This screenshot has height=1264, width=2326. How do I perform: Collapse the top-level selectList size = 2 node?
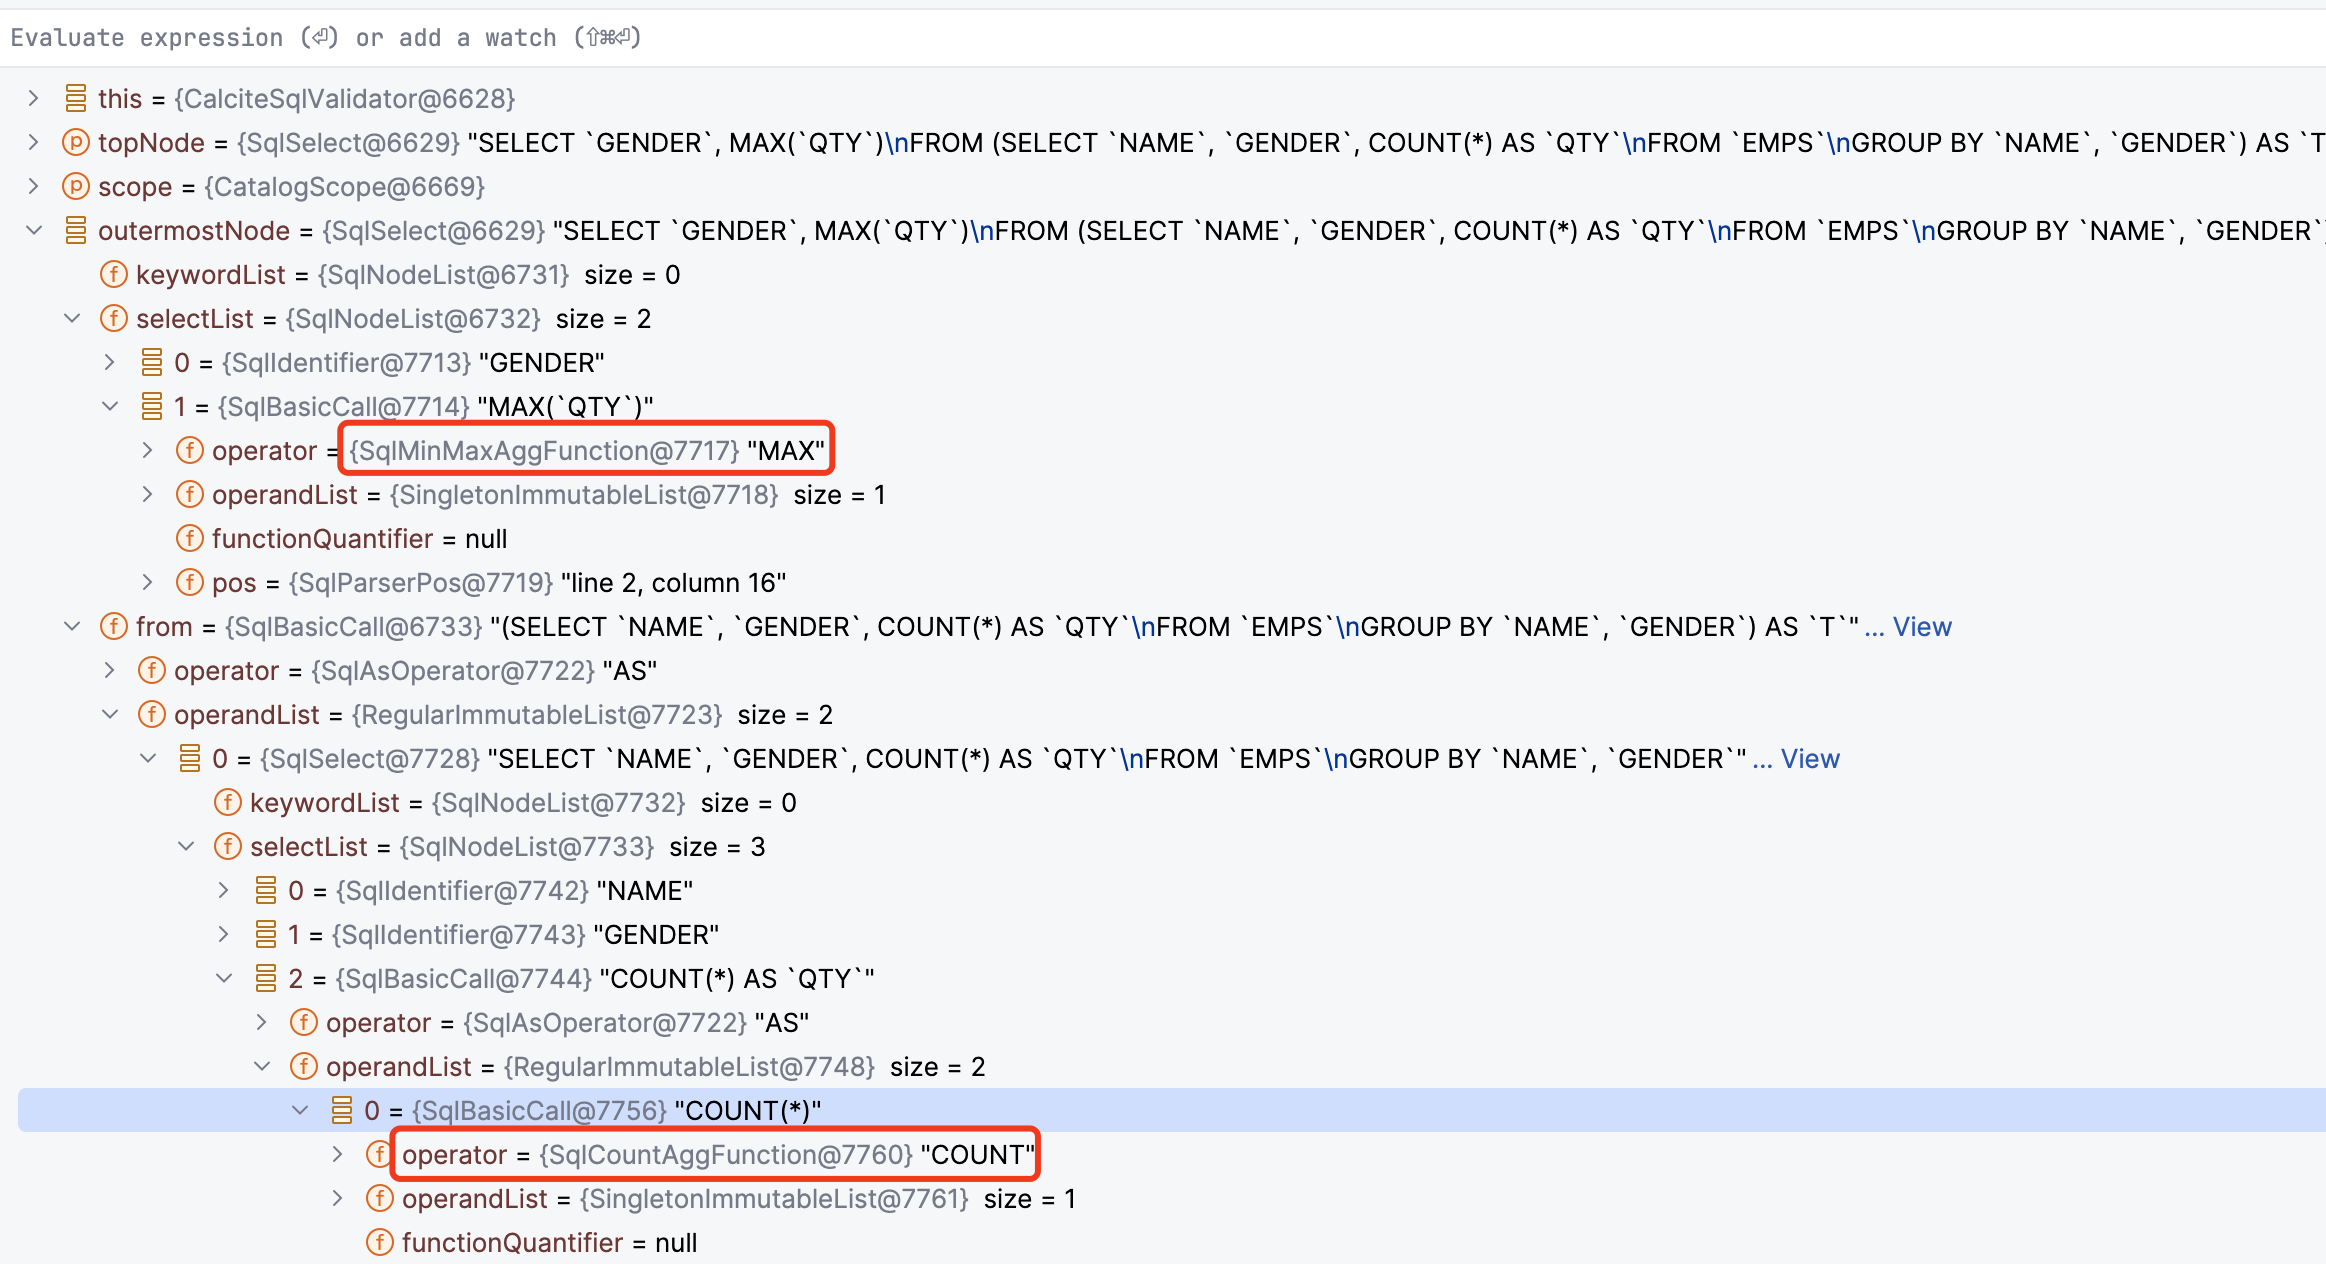click(72, 318)
